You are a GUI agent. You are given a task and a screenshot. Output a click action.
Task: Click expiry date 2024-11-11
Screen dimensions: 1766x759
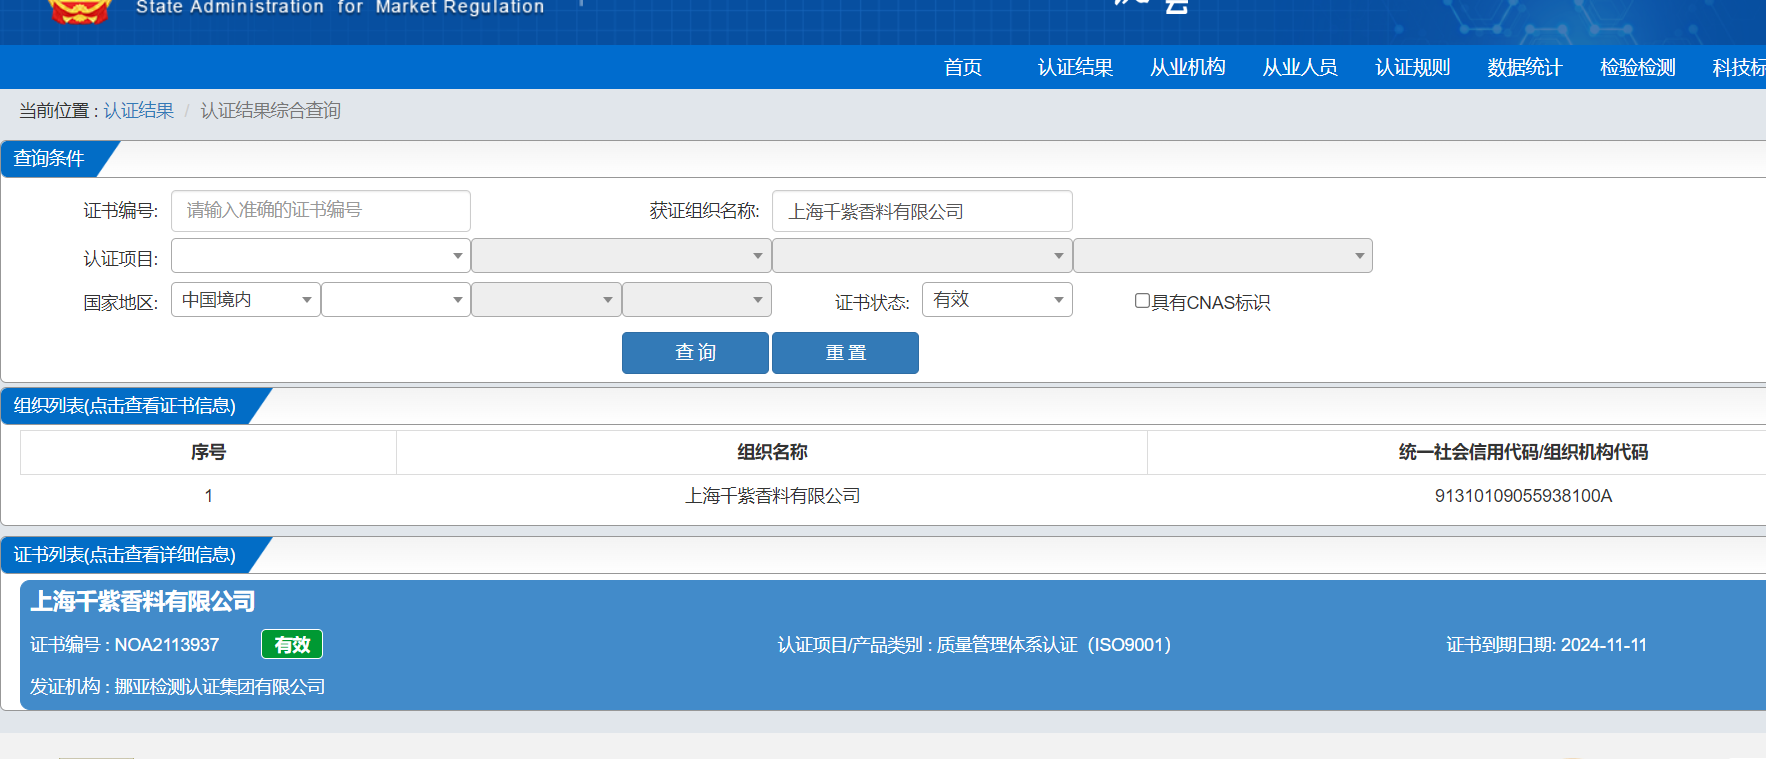pyautogui.click(x=1604, y=645)
